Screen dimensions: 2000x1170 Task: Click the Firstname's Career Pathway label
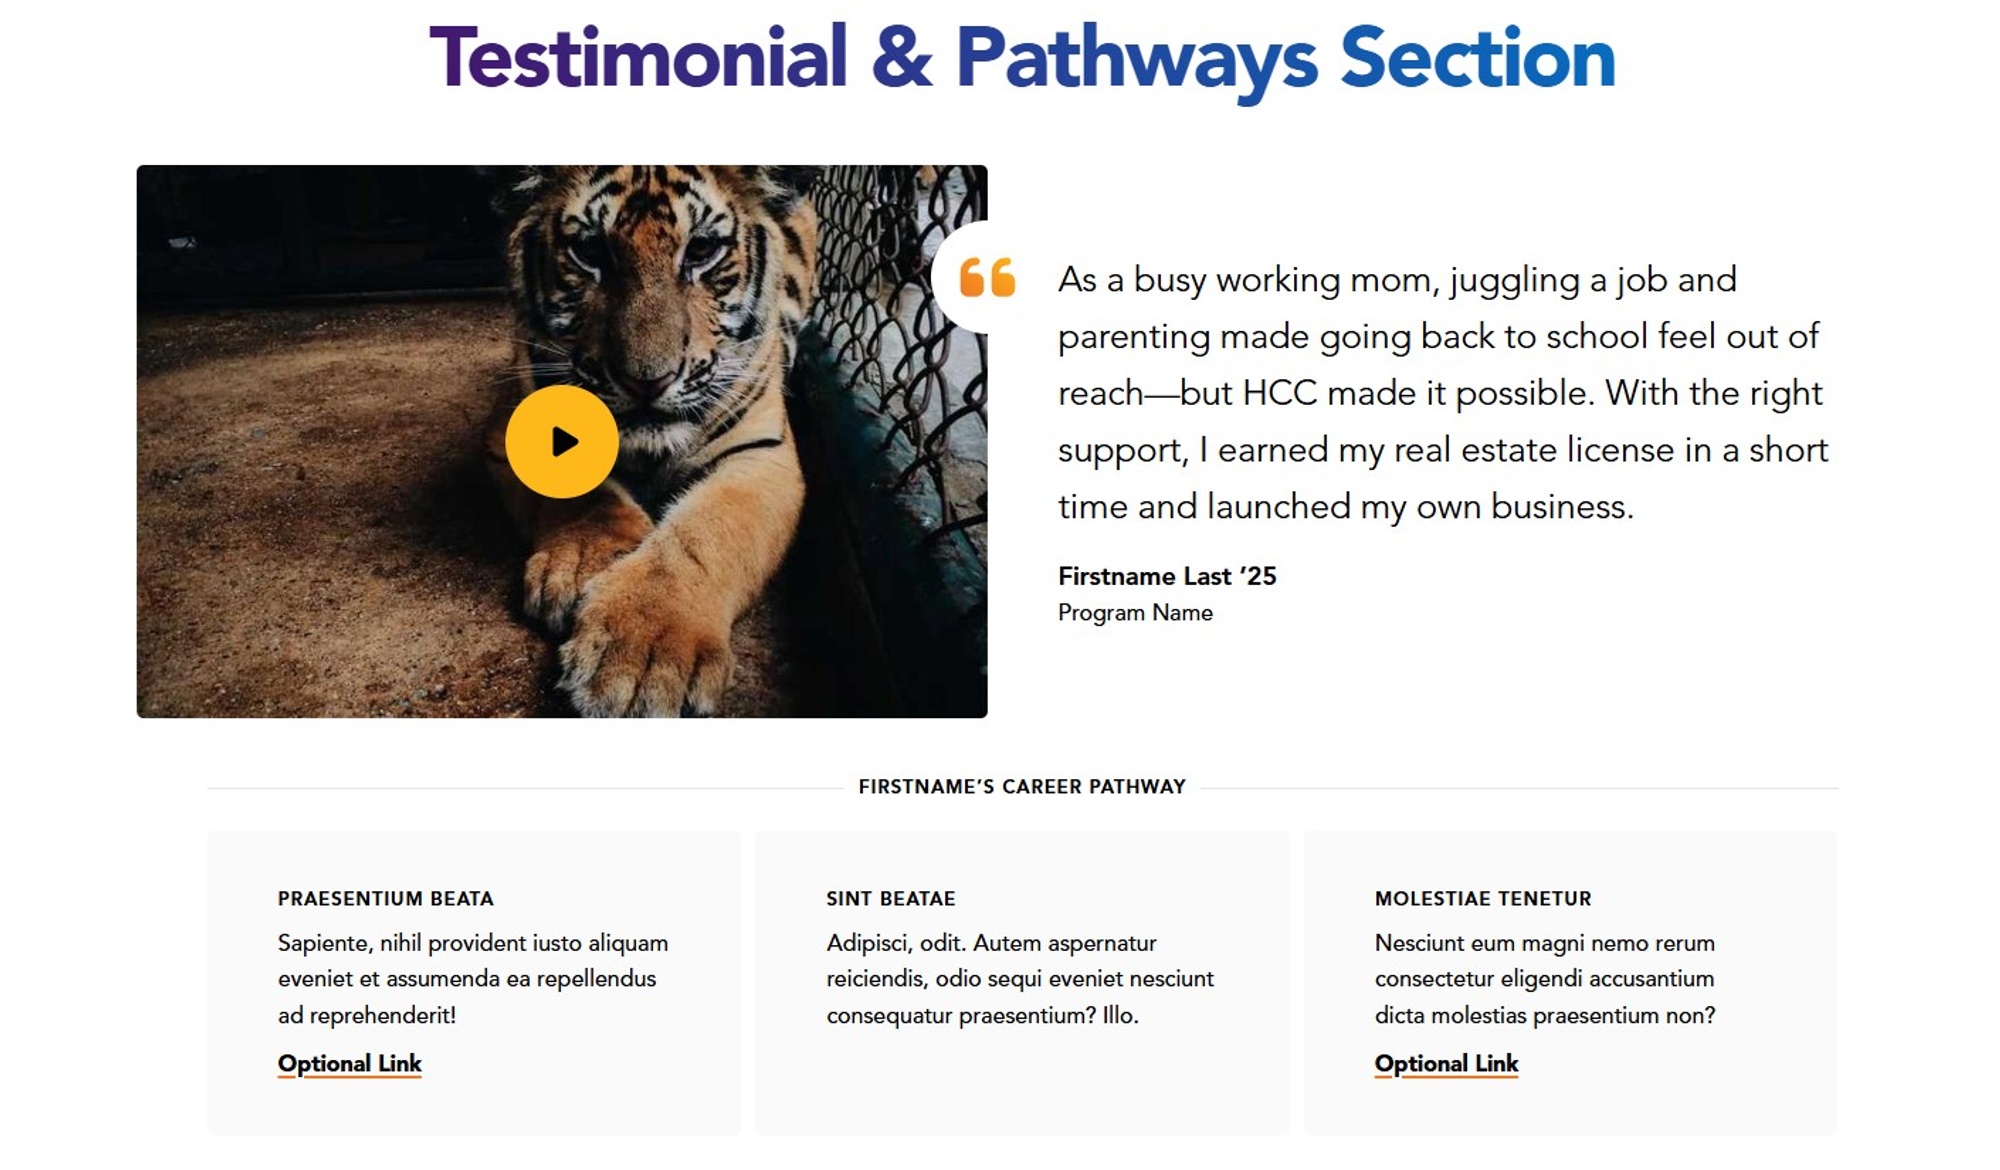coord(1020,787)
